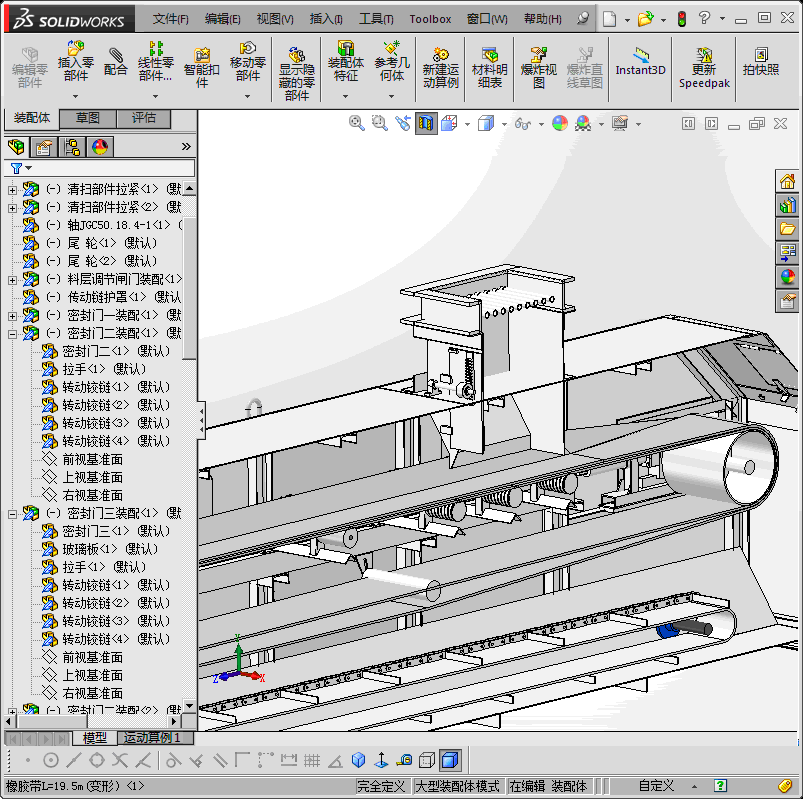The width and height of the screenshot is (803, 799).
Task: Expand the 清扫部件拉紧<1> tree node
Action: (x=13, y=189)
